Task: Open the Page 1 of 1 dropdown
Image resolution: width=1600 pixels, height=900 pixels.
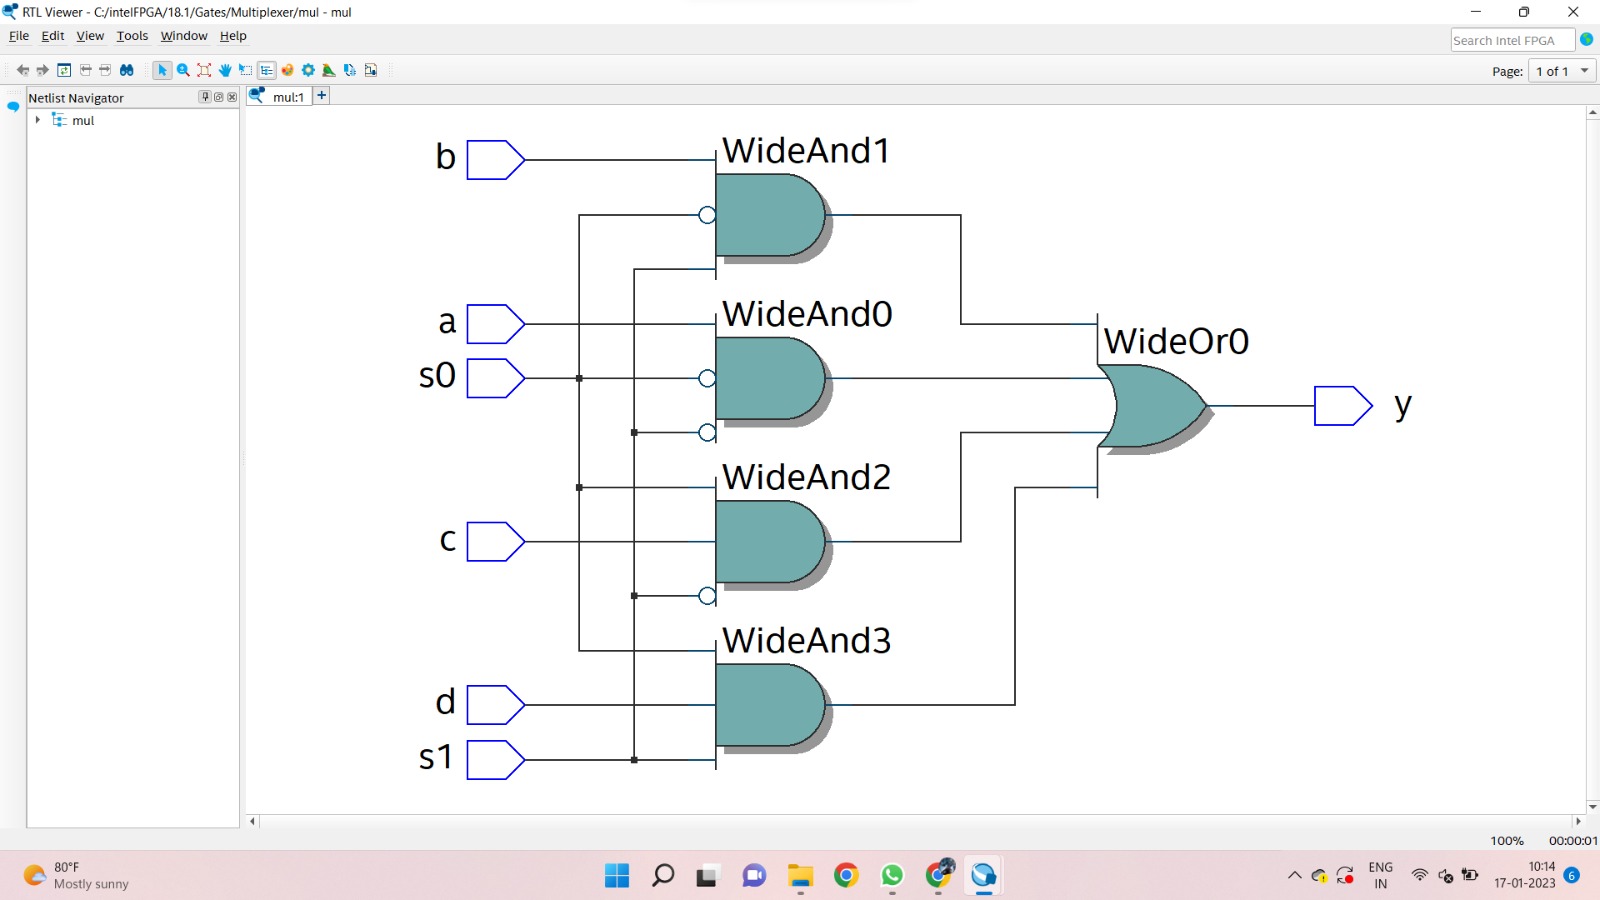Action: click(1561, 71)
